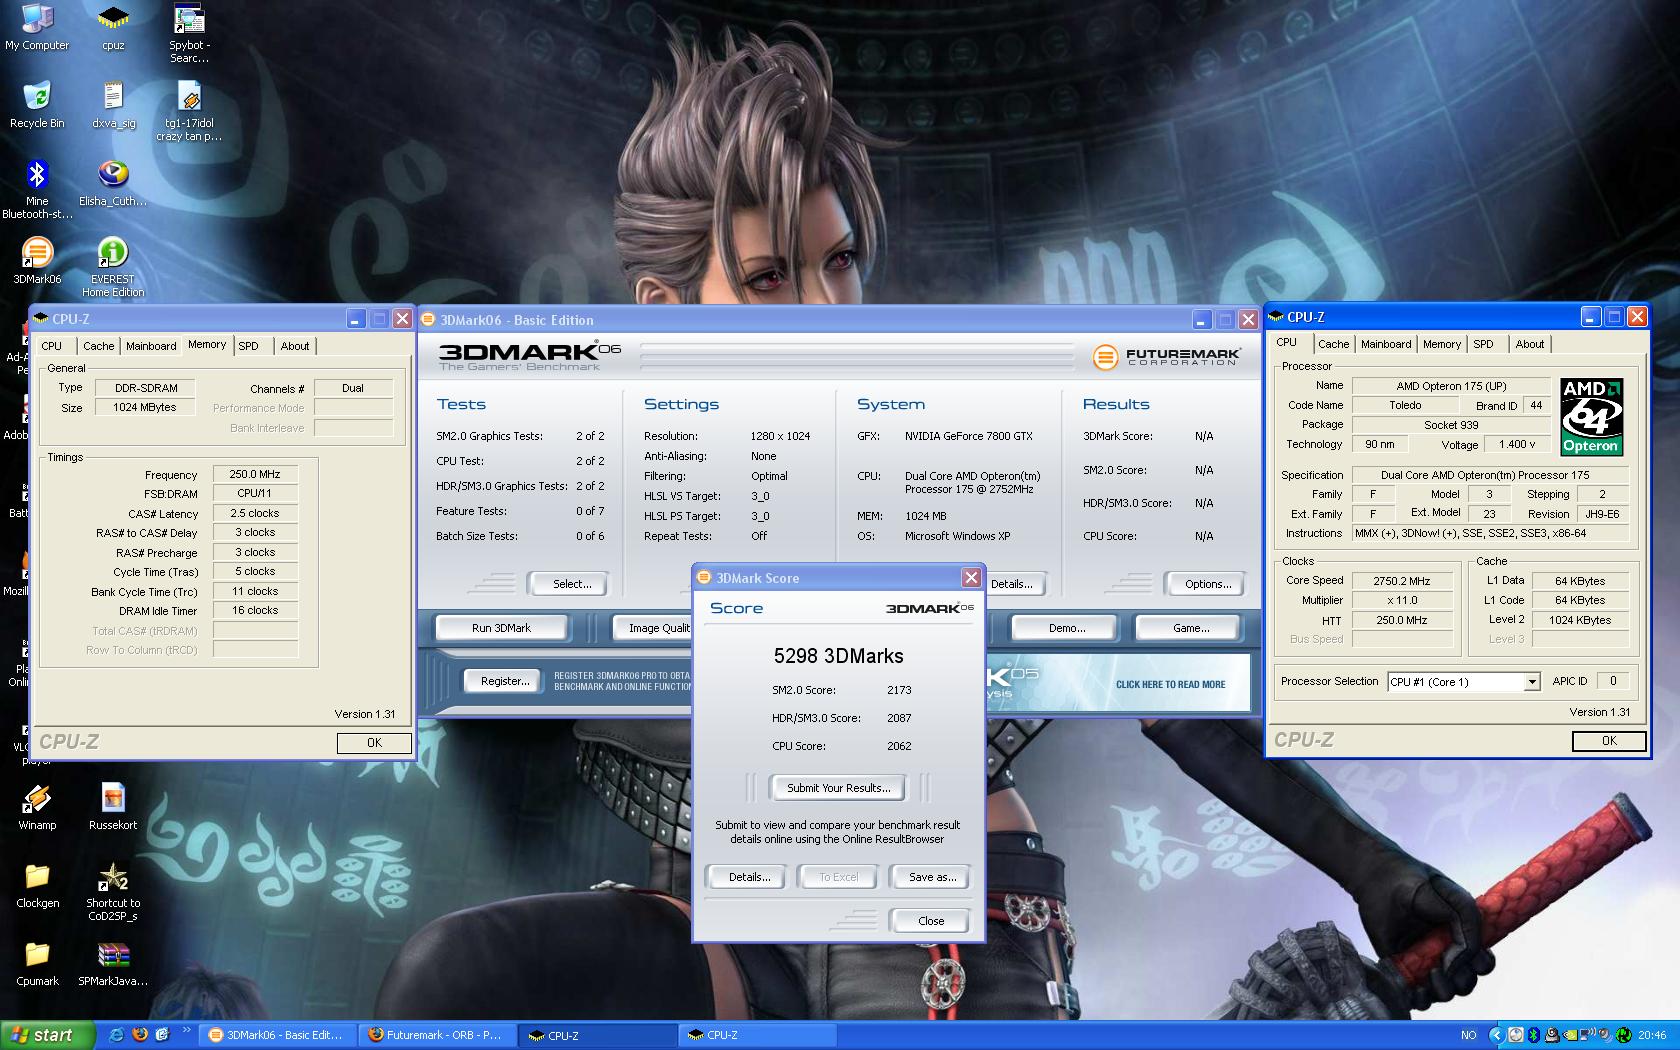This screenshot has height=1050, width=1680.
Task: Switch to 3DMark06 - Basic Edition taskbar button
Action: click(x=277, y=1035)
